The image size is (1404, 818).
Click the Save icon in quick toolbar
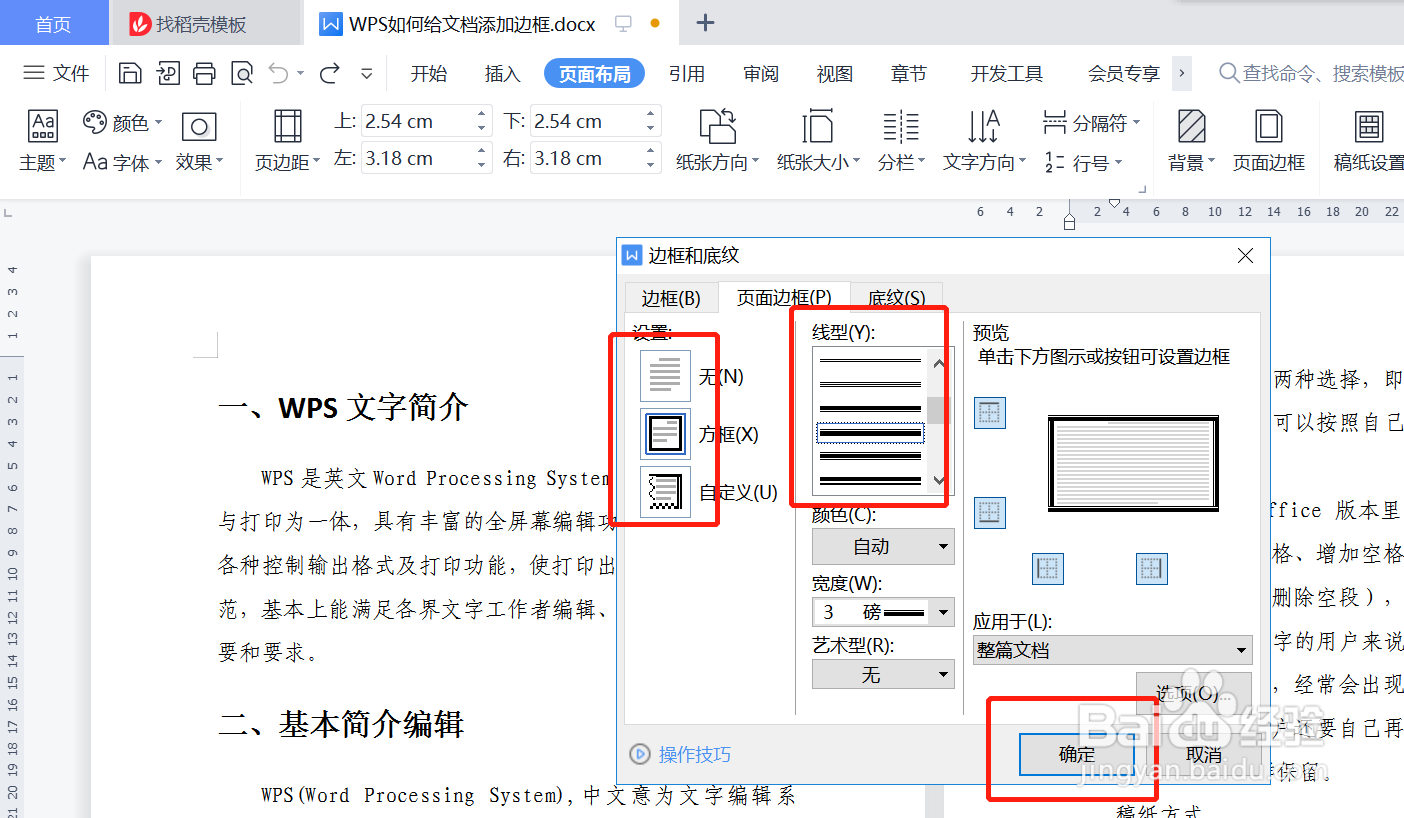(x=129, y=73)
